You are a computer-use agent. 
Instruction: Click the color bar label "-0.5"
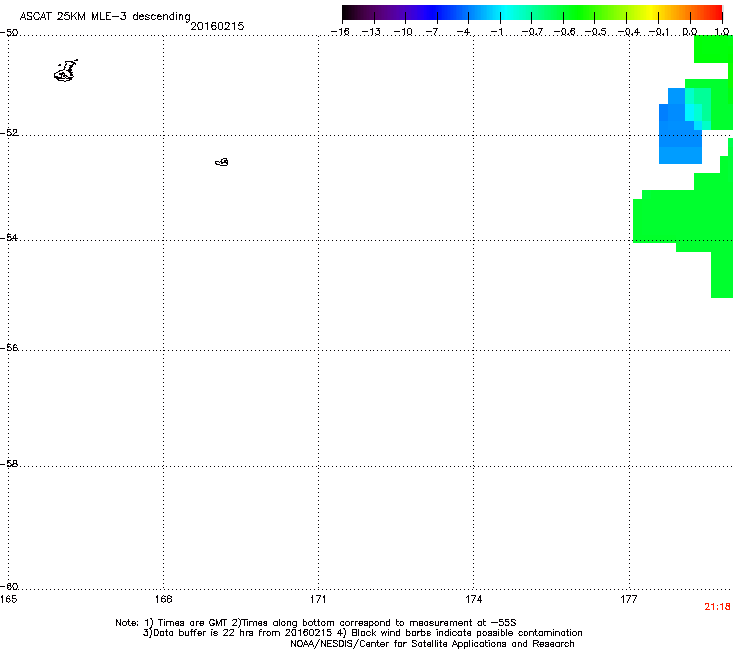(596, 32)
